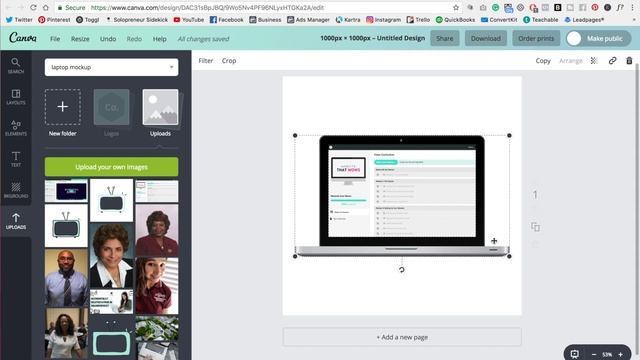Viewport: 640px width, 360px height.
Task: Select the man in tie photo thumbnail
Action: [x=66, y=278]
